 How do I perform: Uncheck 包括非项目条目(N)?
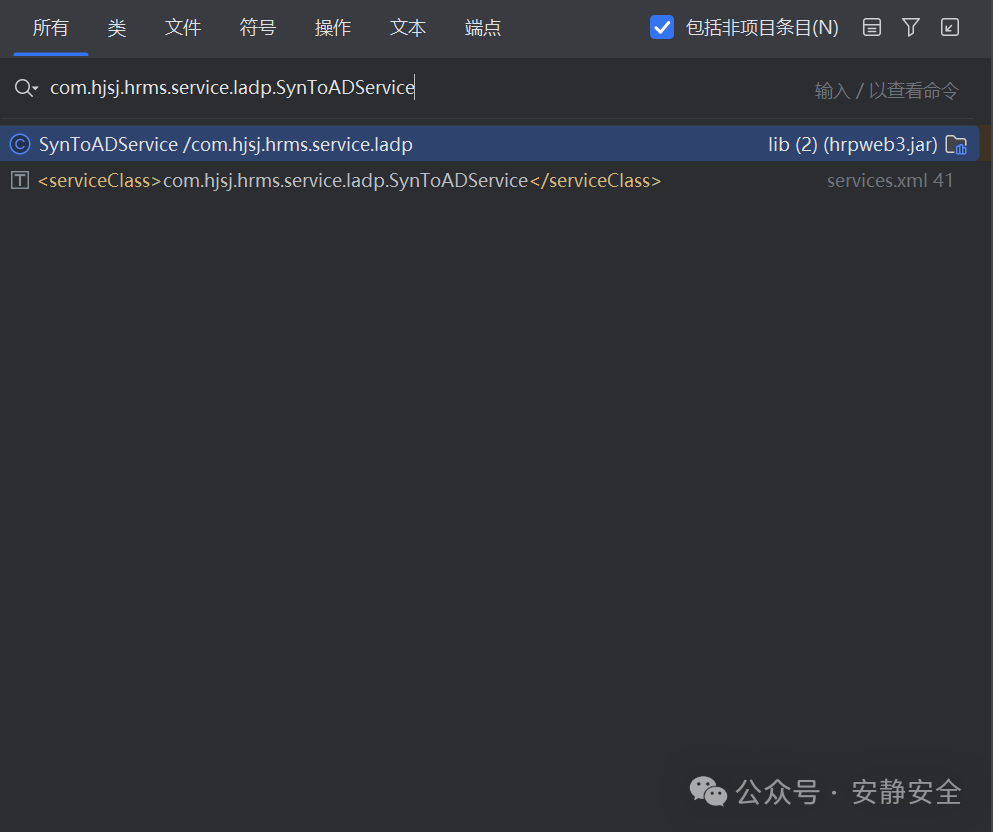tap(661, 27)
